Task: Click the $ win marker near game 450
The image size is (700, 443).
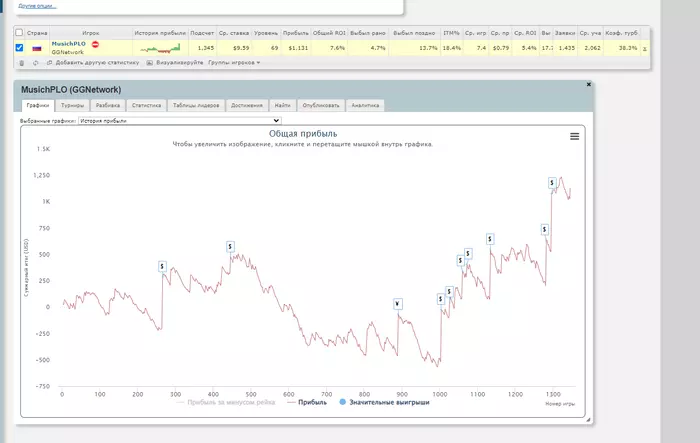Action: (x=230, y=247)
